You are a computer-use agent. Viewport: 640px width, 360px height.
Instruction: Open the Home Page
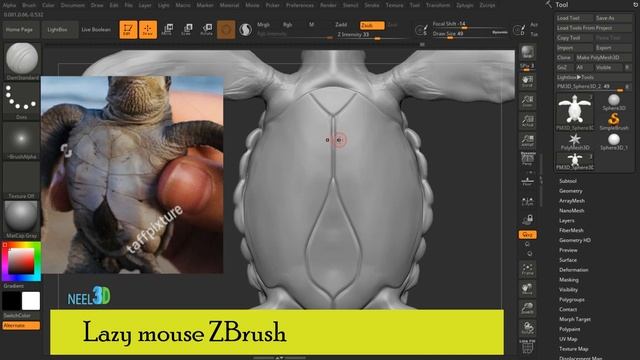[20, 30]
